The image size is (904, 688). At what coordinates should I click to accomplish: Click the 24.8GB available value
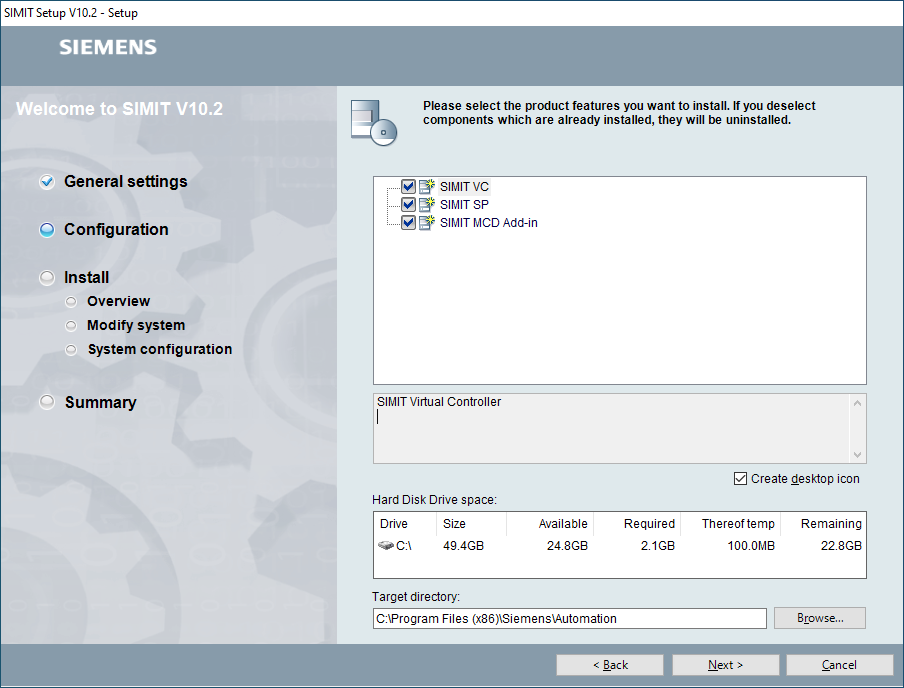click(567, 546)
